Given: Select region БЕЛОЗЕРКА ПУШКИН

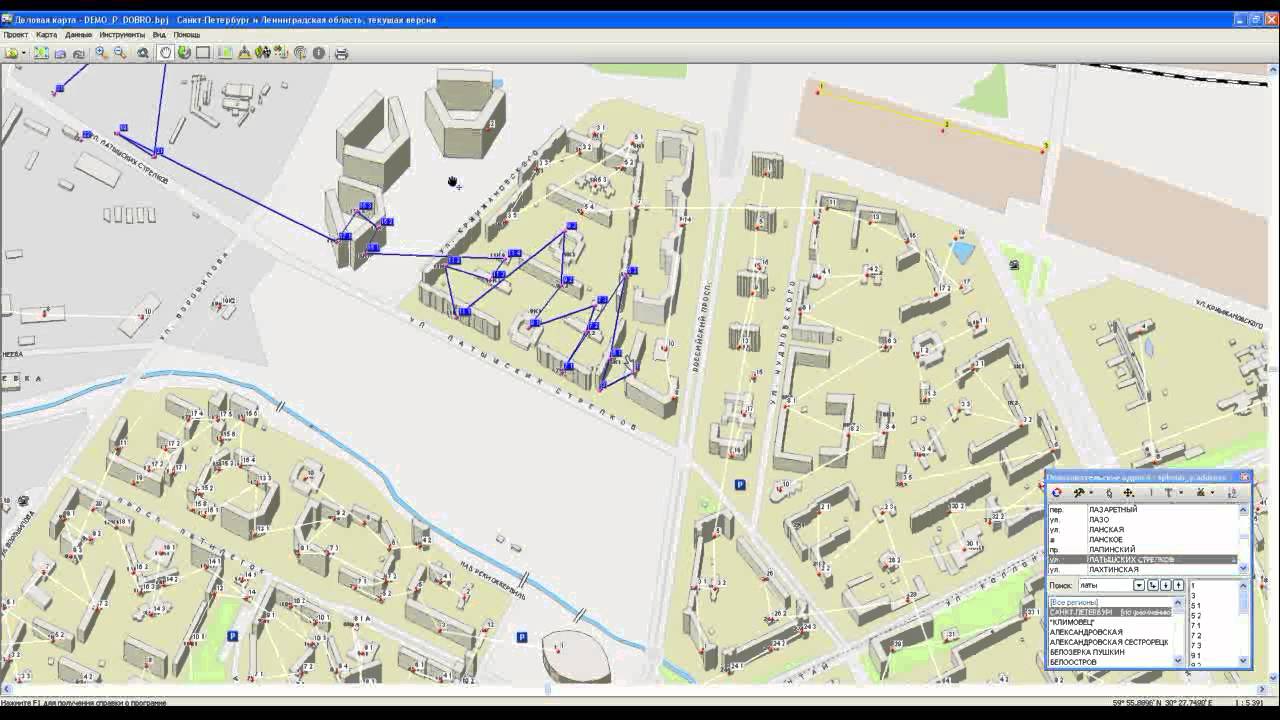Looking at the screenshot, I should click(x=1087, y=652).
